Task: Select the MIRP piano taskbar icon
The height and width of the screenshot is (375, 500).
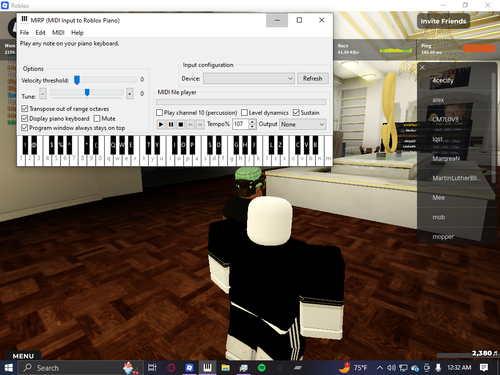Action: tap(207, 368)
